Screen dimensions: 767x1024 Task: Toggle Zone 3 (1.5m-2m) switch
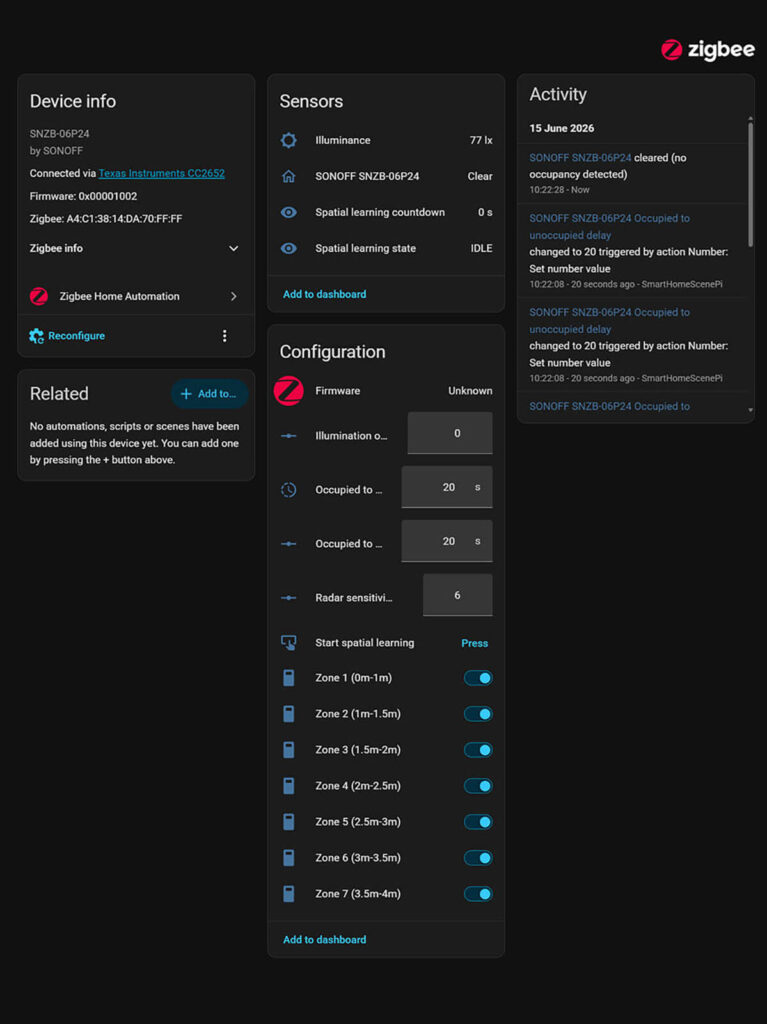pyautogui.click(x=478, y=750)
